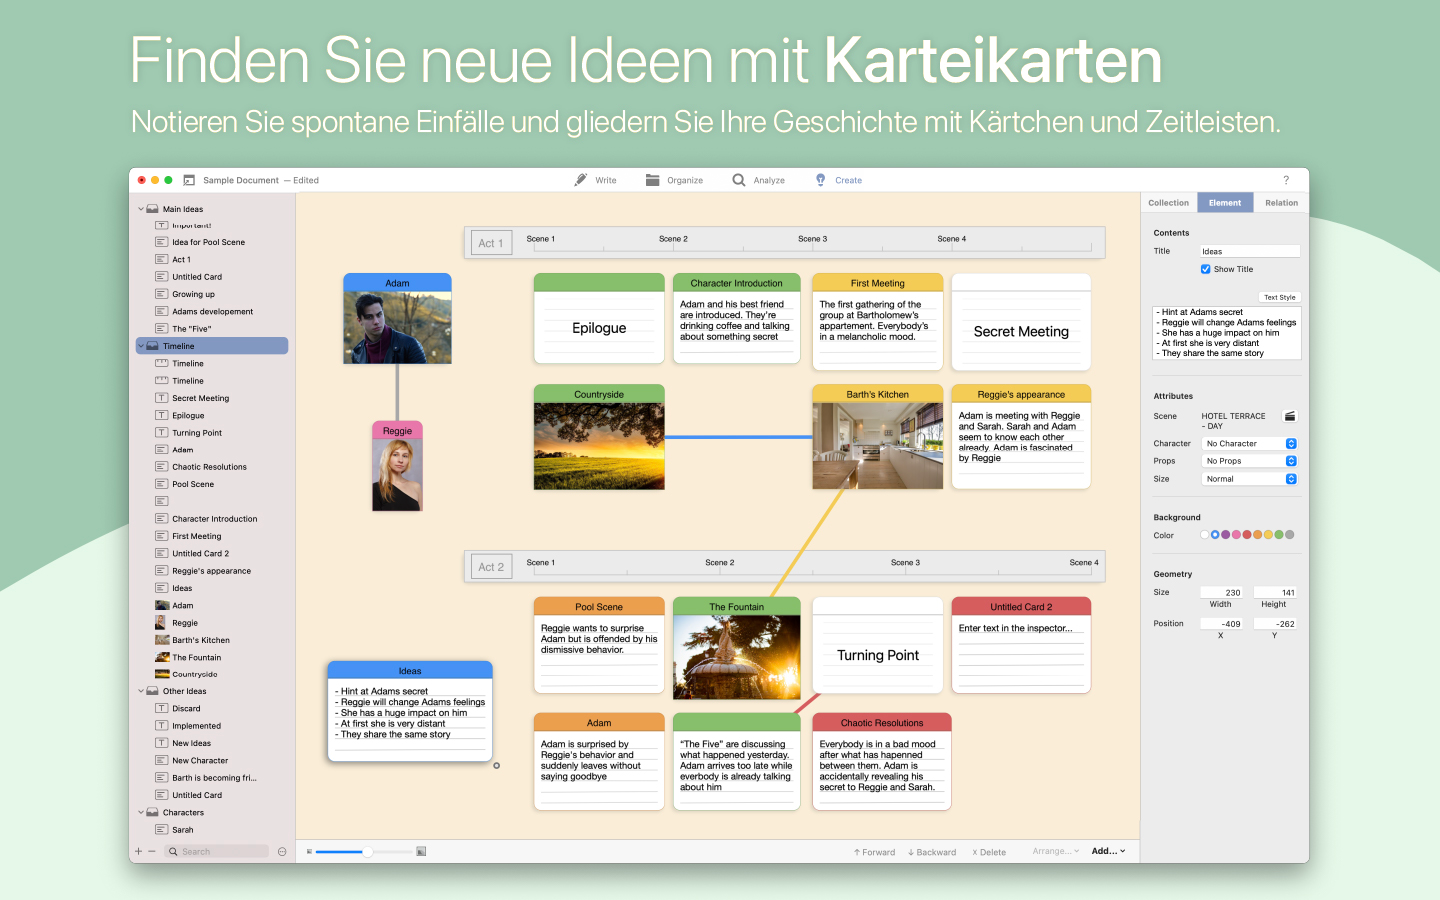Add a new item with the plus icon
Screen dimensions: 1440x900
[139, 852]
